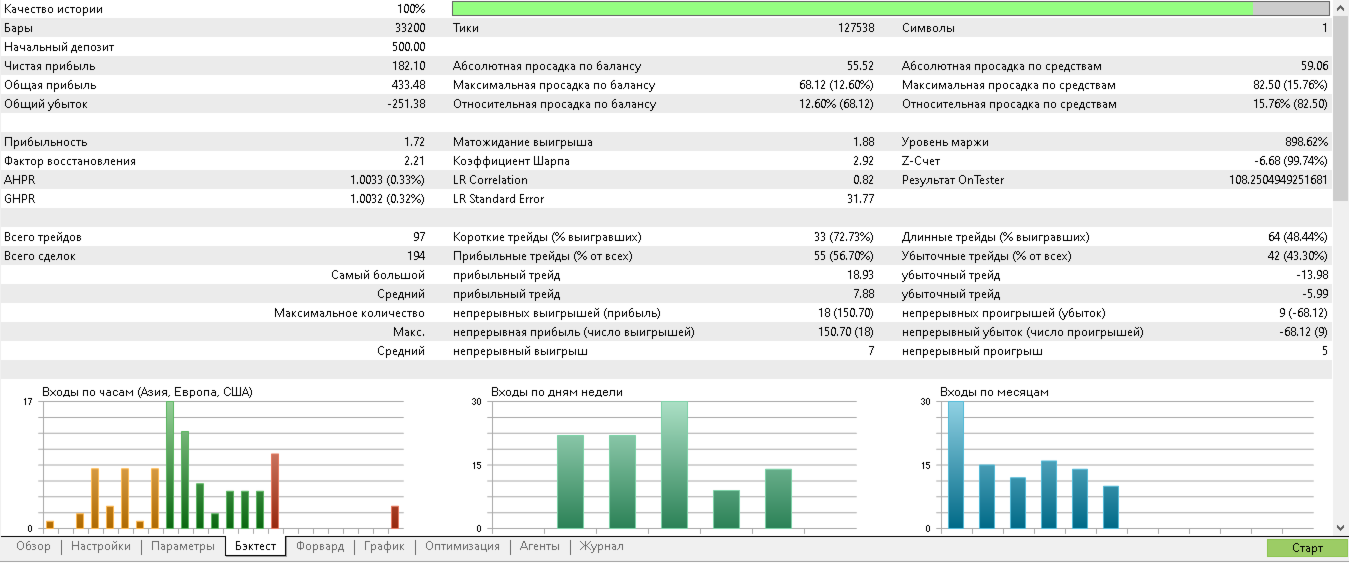Click the Матожидание выигрыша value 1.88
This screenshot has height=563, width=1349.
(864, 142)
